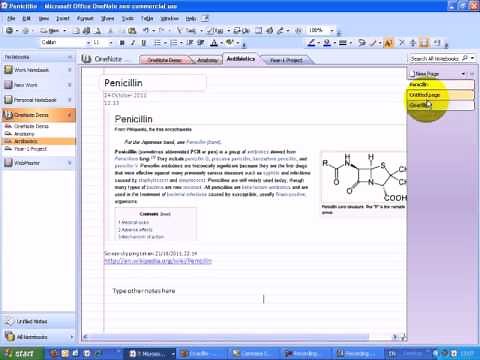Toggle Bold formatting
Viewport: 480px width, 360px height.
tap(122, 43)
